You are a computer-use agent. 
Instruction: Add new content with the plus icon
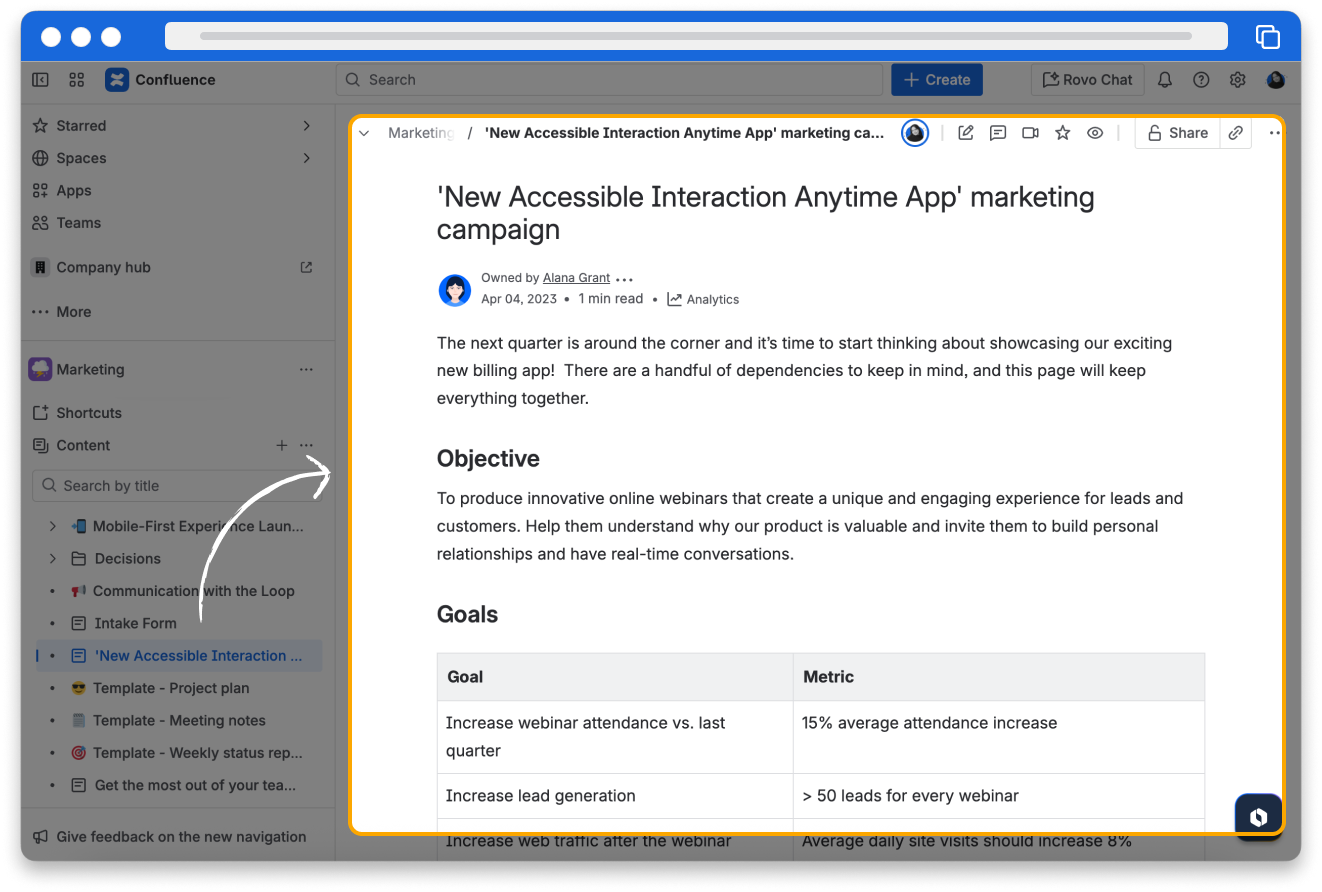click(x=282, y=446)
